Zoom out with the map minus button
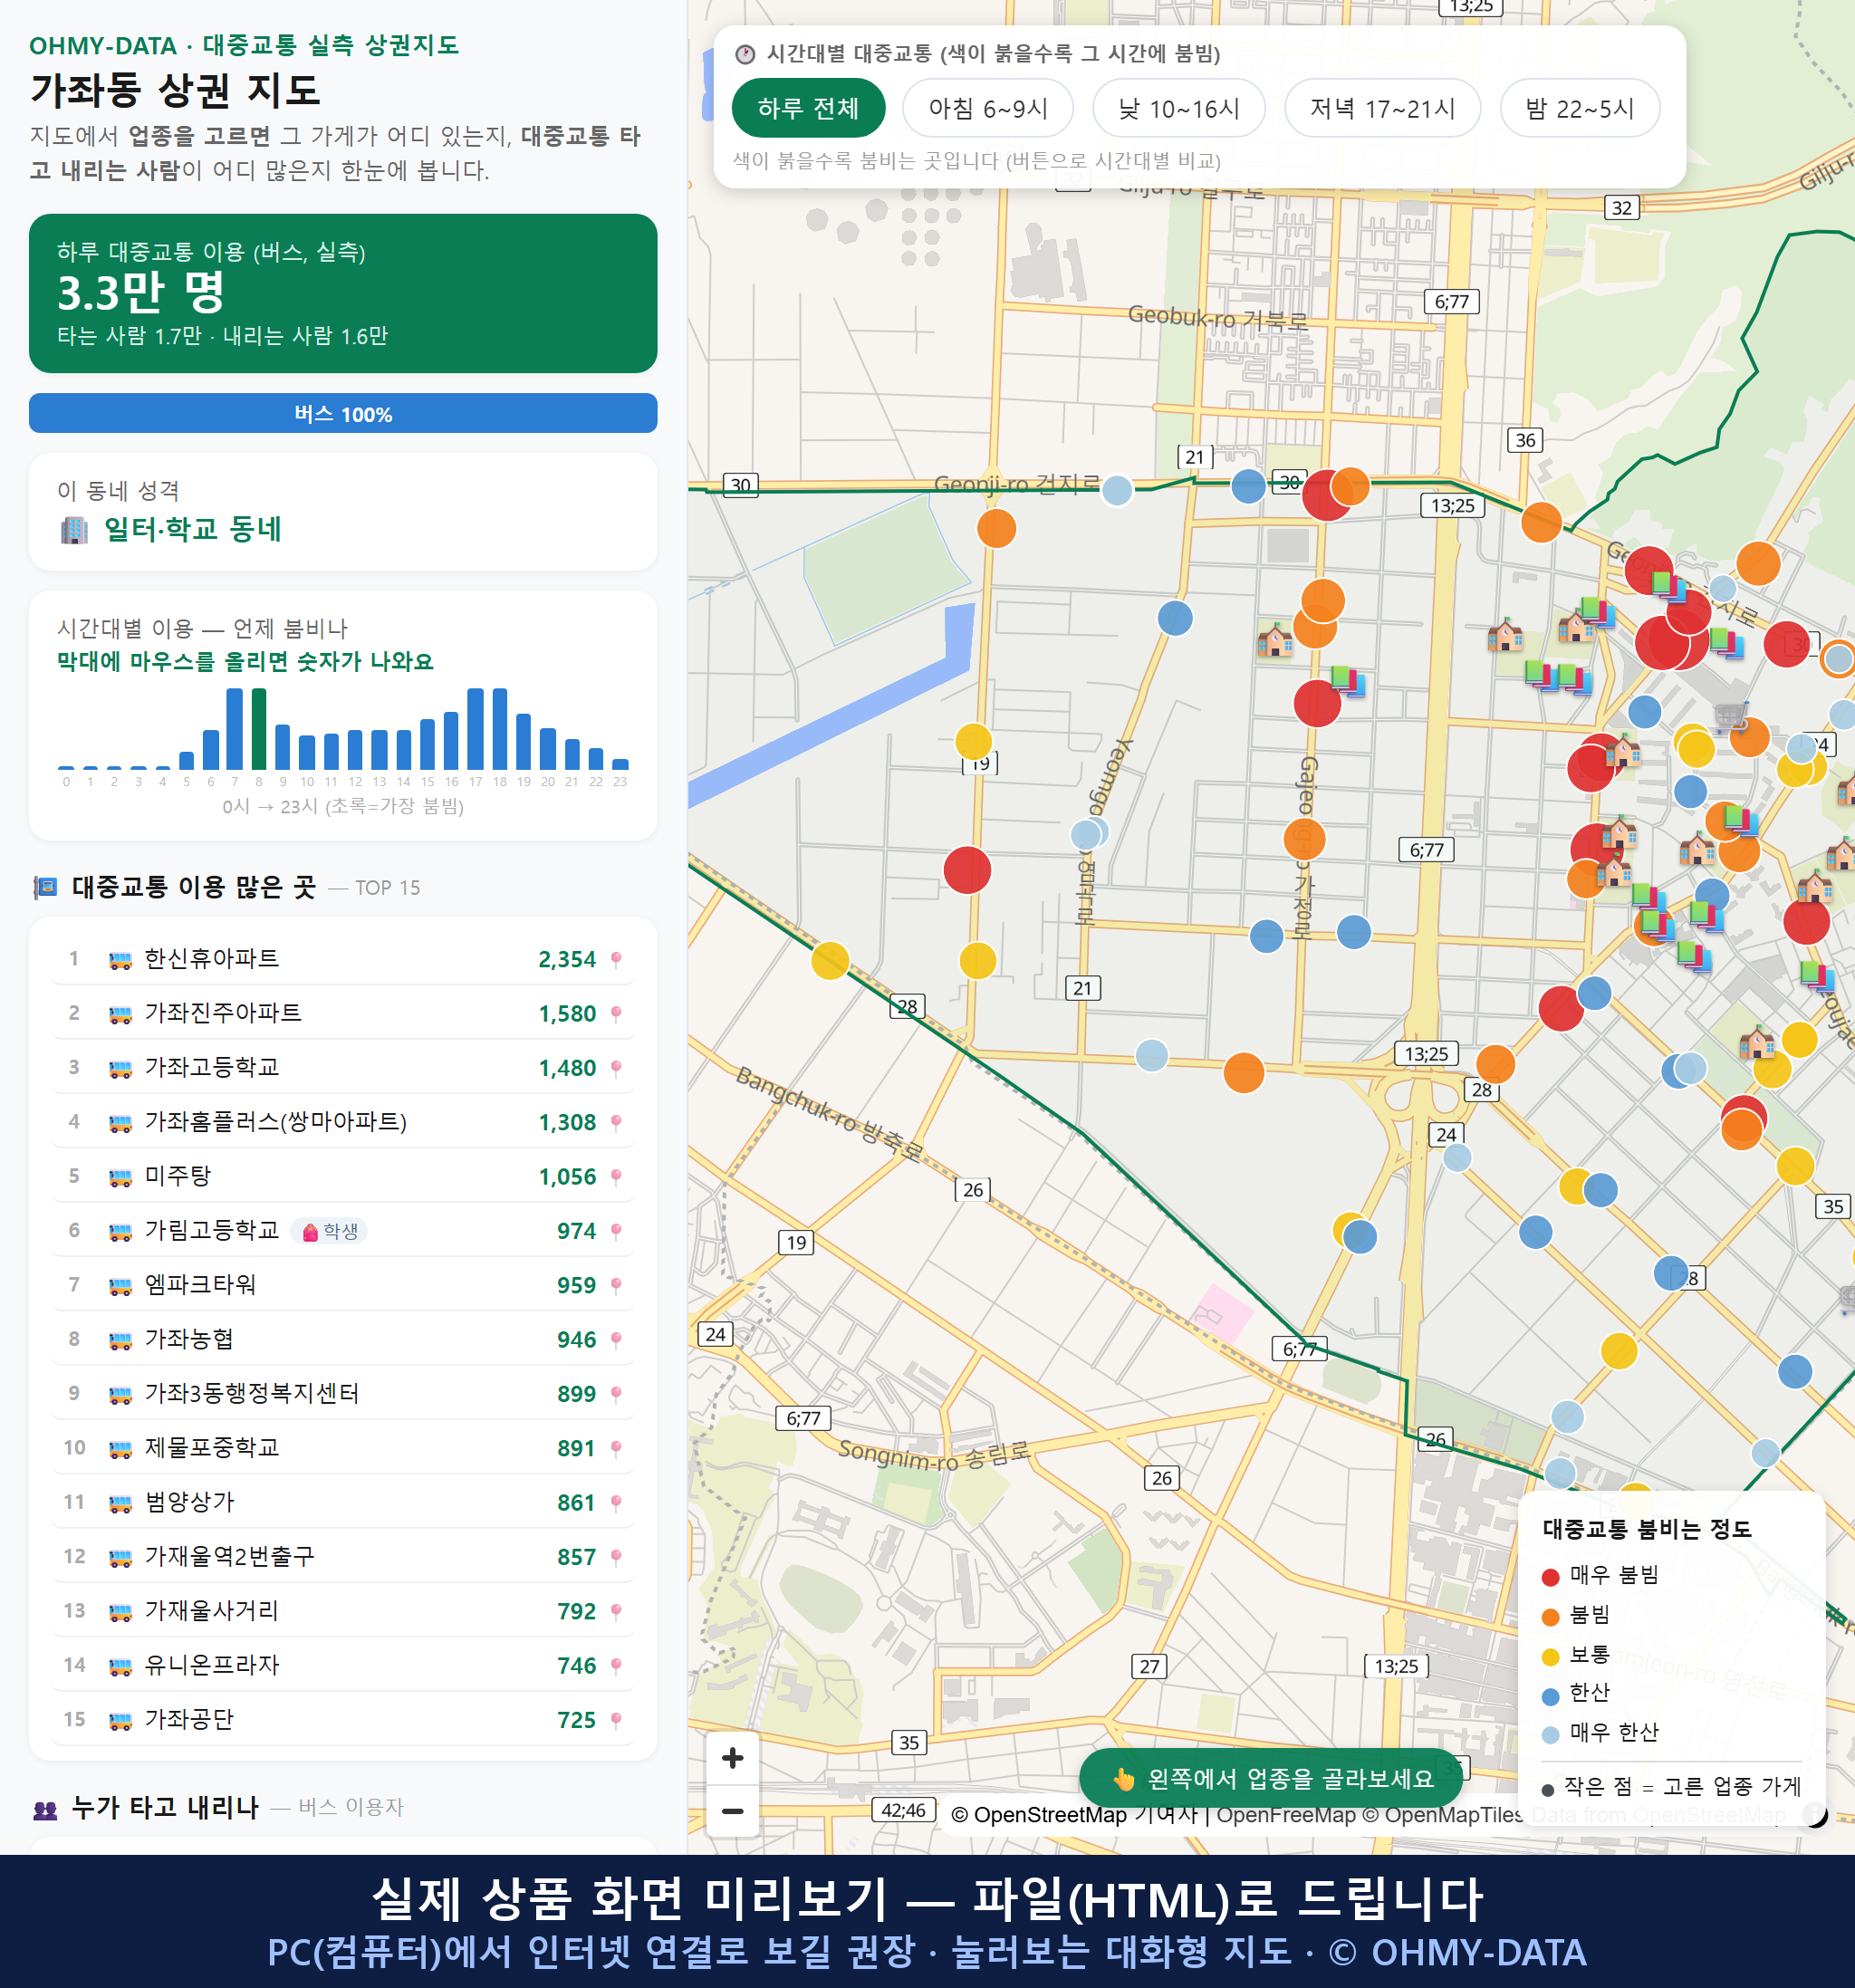Screen dimensions: 1855x1988 [732, 1811]
